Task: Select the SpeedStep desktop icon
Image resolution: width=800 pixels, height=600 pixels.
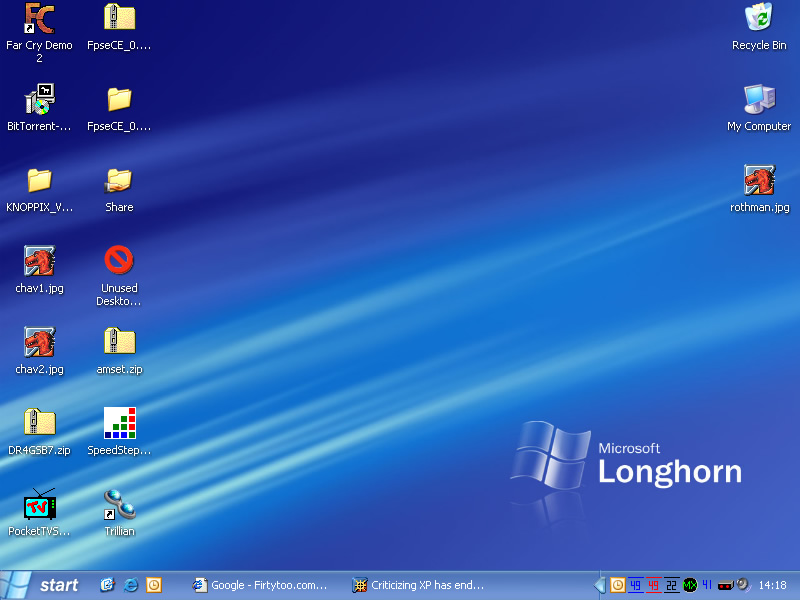Action: tap(119, 423)
